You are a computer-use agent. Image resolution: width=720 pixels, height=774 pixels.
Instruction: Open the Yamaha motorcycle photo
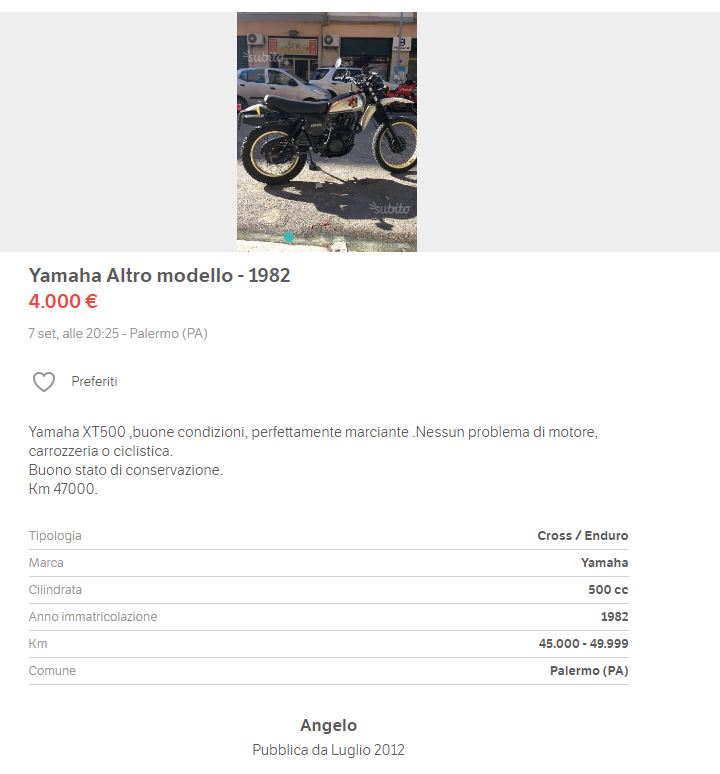click(327, 132)
